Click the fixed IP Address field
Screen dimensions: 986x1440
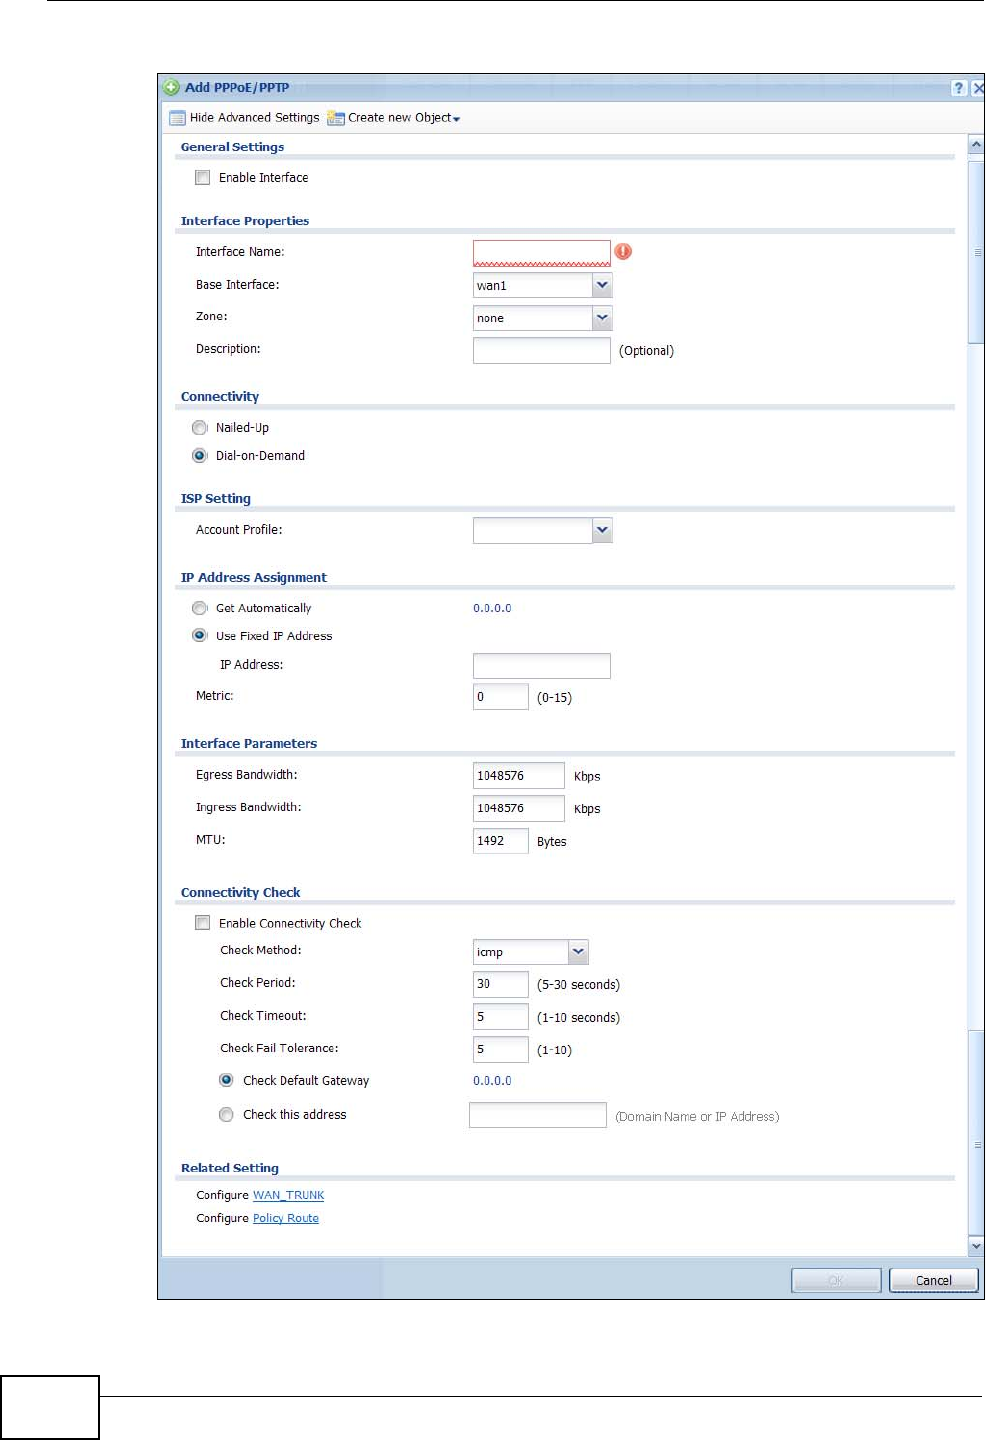(x=542, y=666)
